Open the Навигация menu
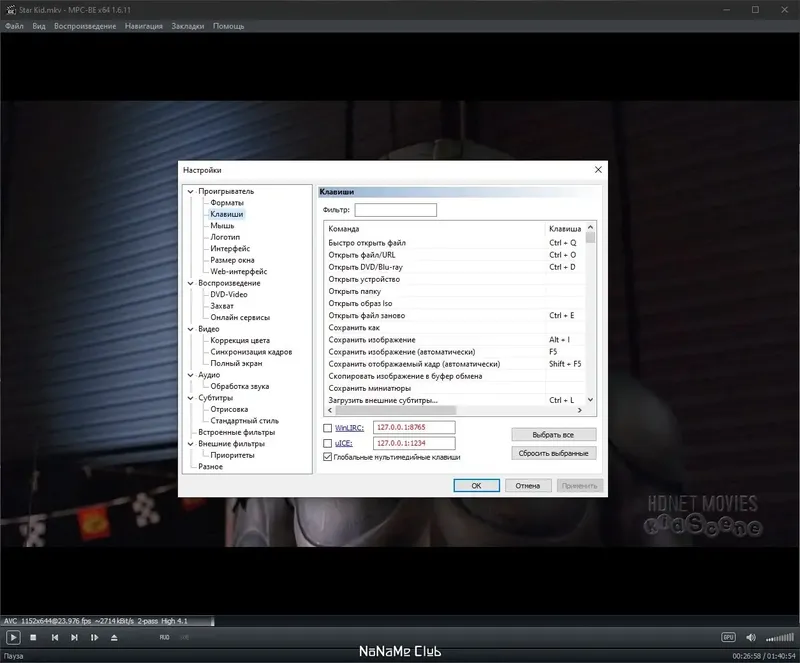This screenshot has height=663, width=800. pyautogui.click(x=143, y=26)
